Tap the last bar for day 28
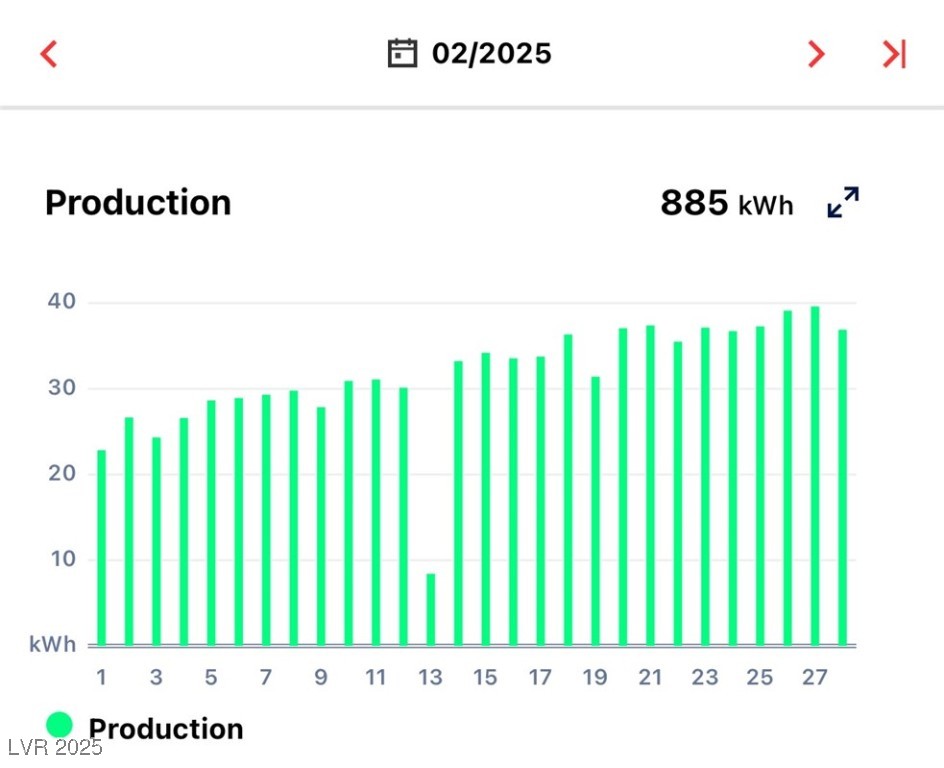Screen dimensions: 944x768 click(842, 487)
